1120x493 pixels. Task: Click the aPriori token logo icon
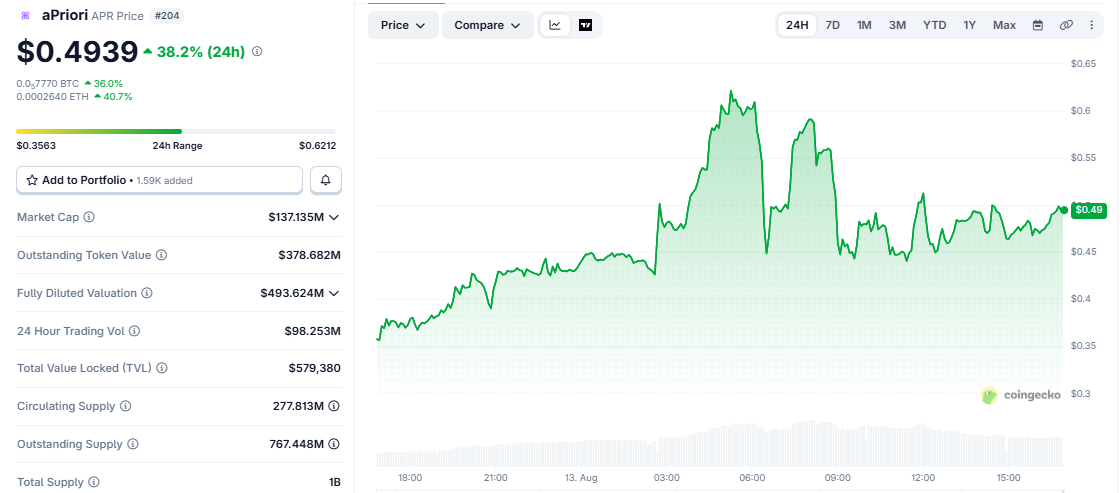(26, 16)
